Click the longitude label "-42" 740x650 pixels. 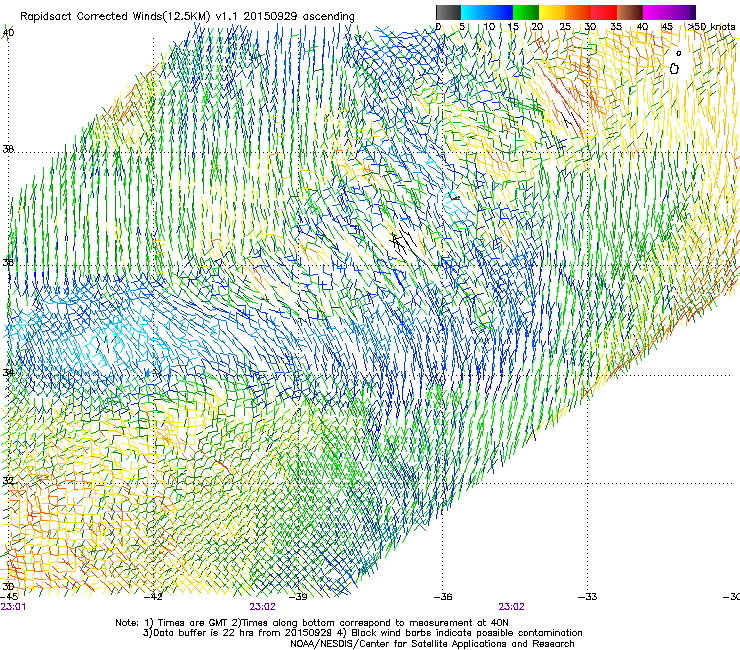153,596
